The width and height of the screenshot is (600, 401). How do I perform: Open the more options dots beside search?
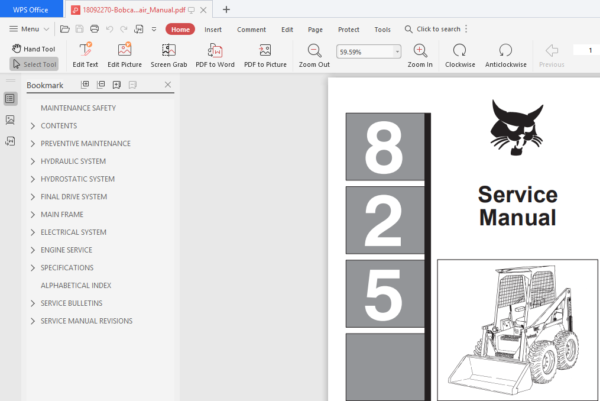466,29
